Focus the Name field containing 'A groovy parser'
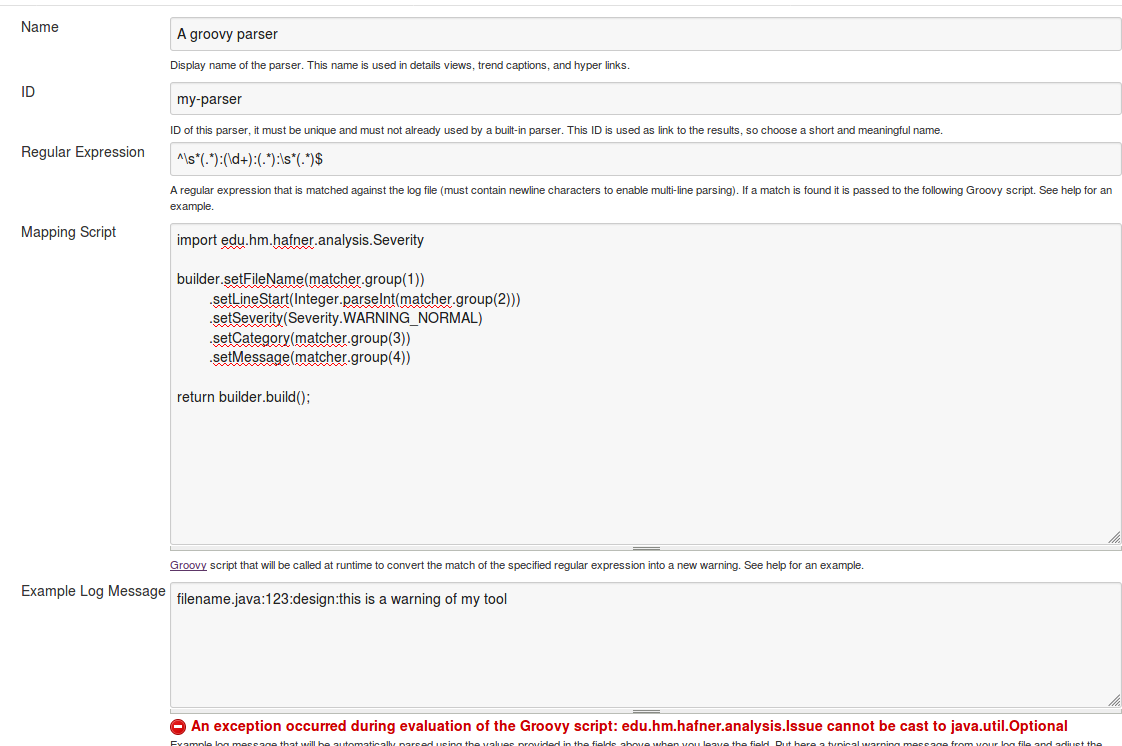1122x746 pixels. click(x=645, y=34)
